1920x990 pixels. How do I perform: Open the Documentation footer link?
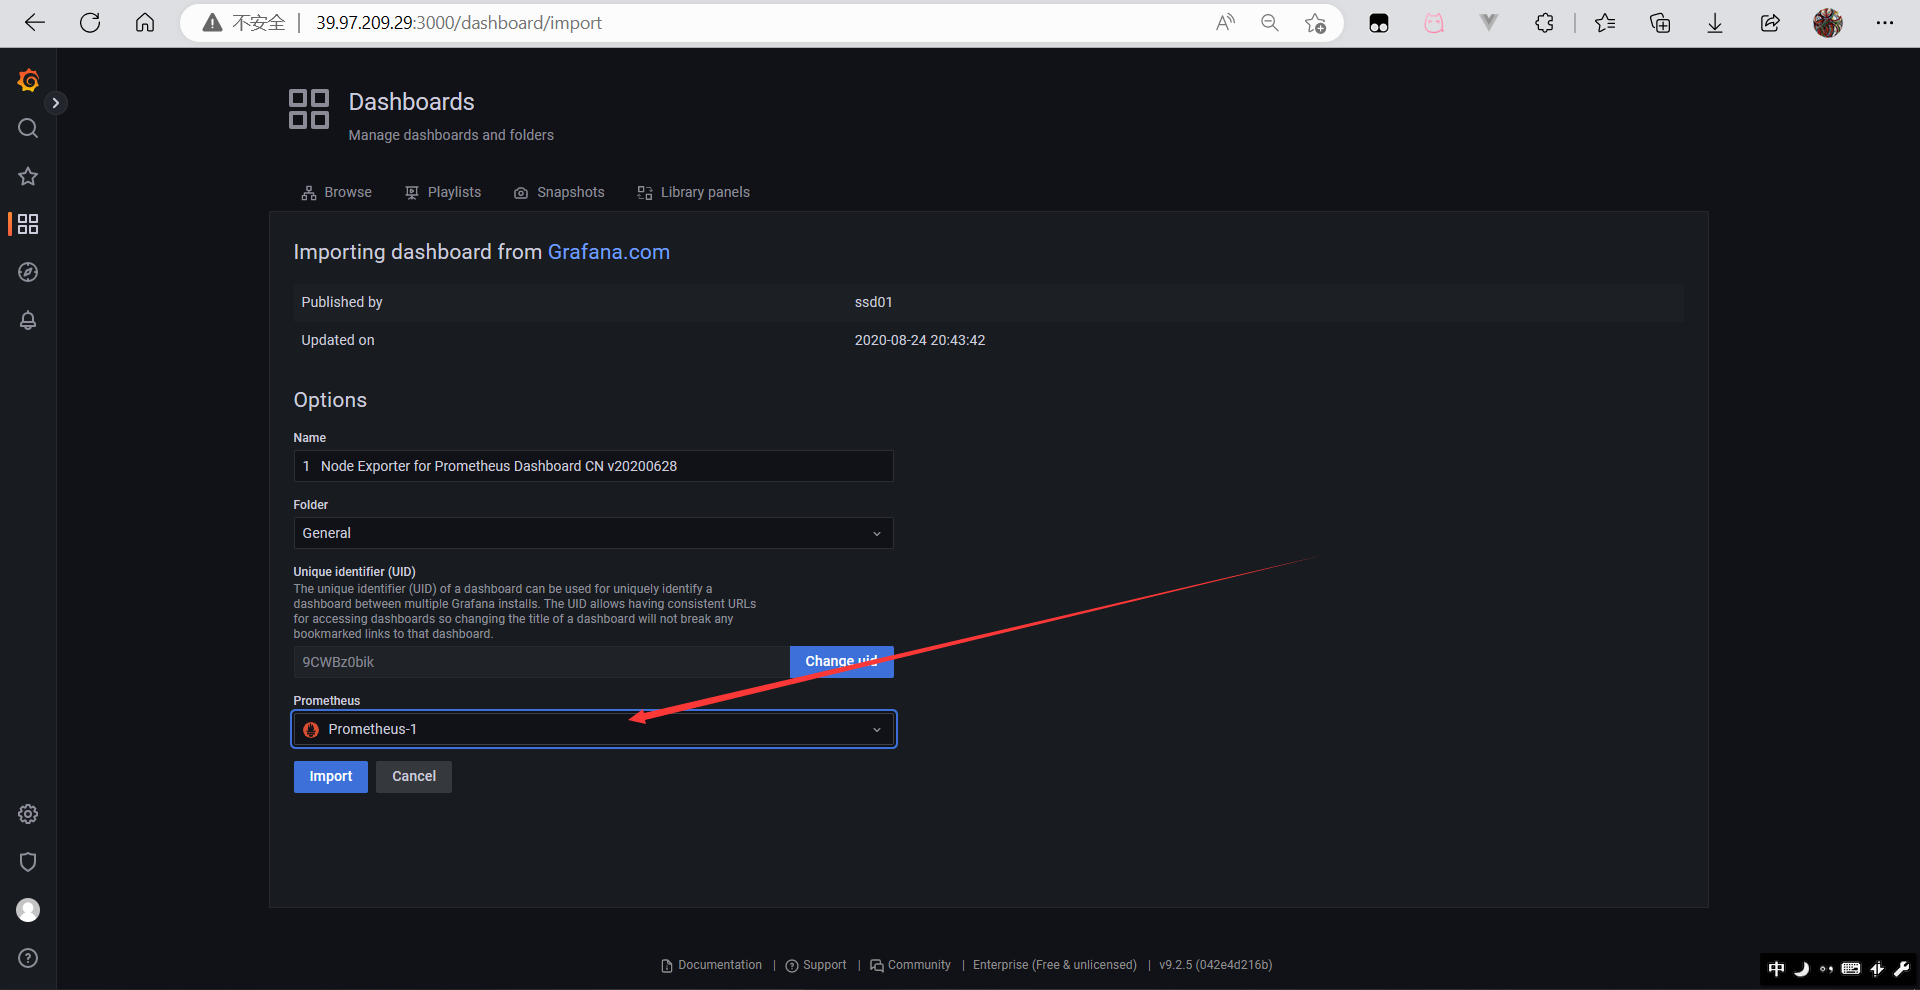(x=712, y=965)
